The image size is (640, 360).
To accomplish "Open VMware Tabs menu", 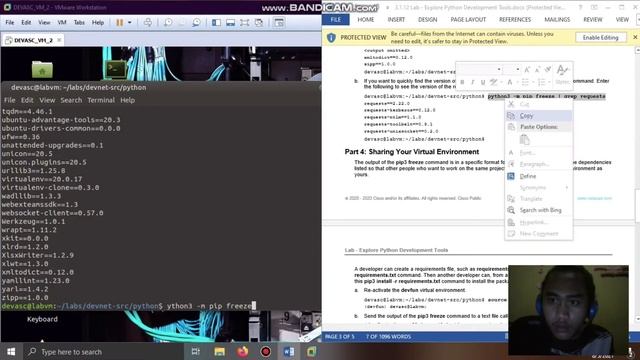I will coord(79,22).
